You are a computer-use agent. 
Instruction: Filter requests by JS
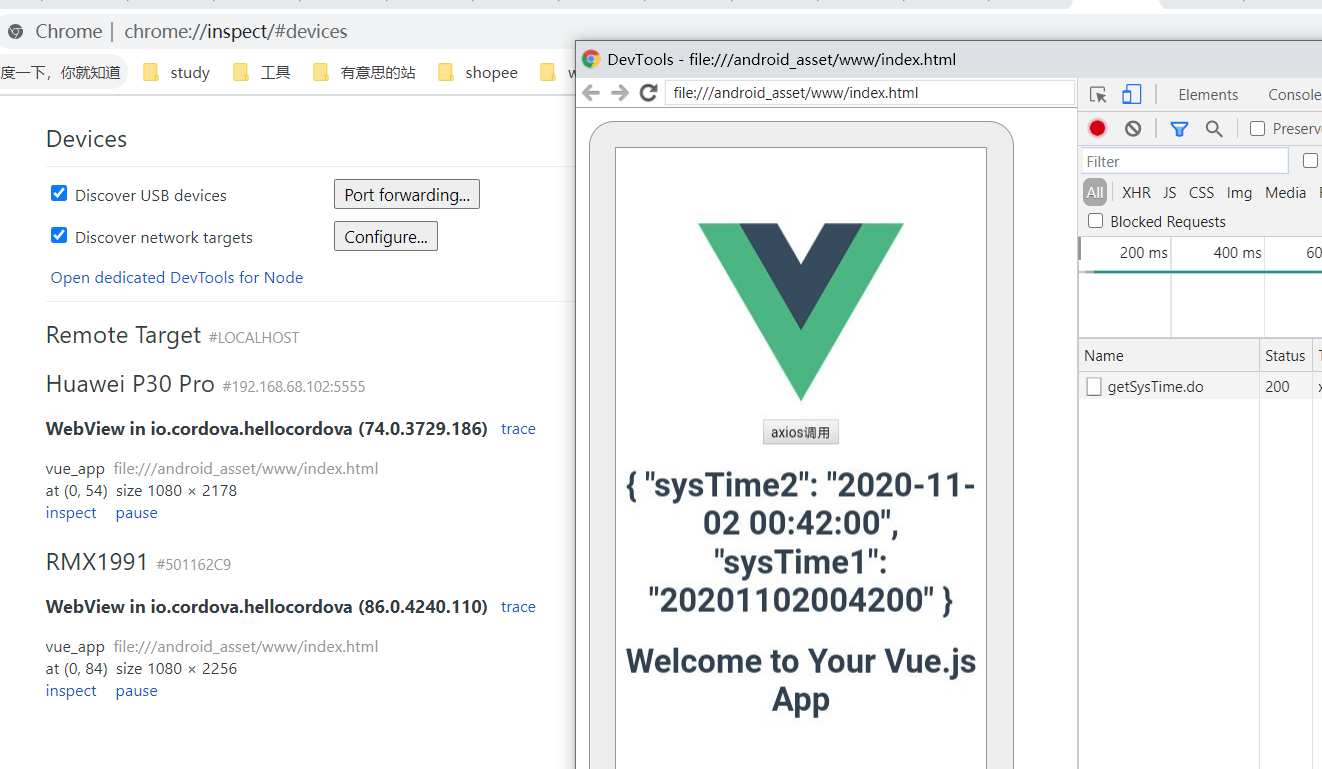(1169, 192)
